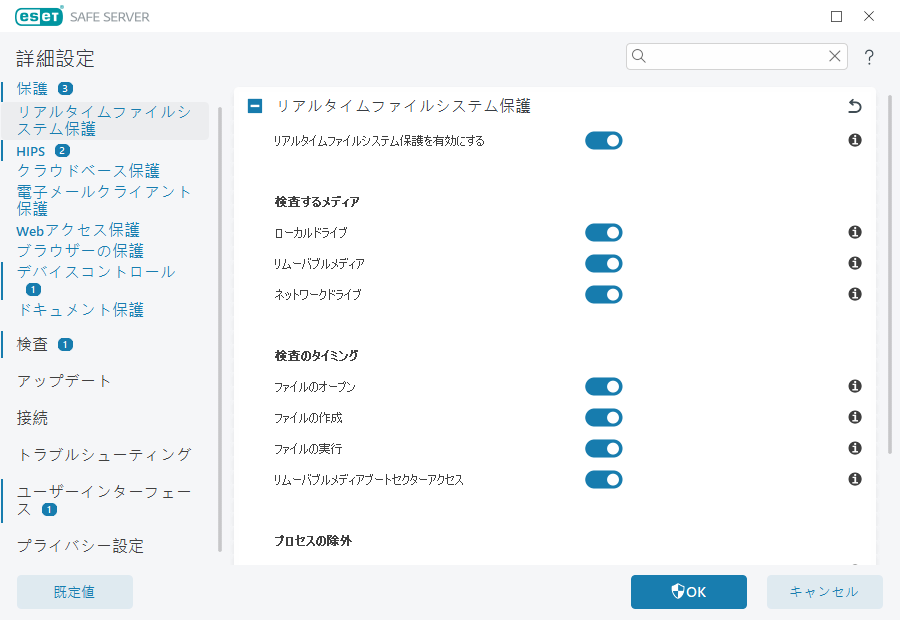900x620 pixels.
Task: Click the info icon next to ファイルの作成
Action: pos(855,417)
